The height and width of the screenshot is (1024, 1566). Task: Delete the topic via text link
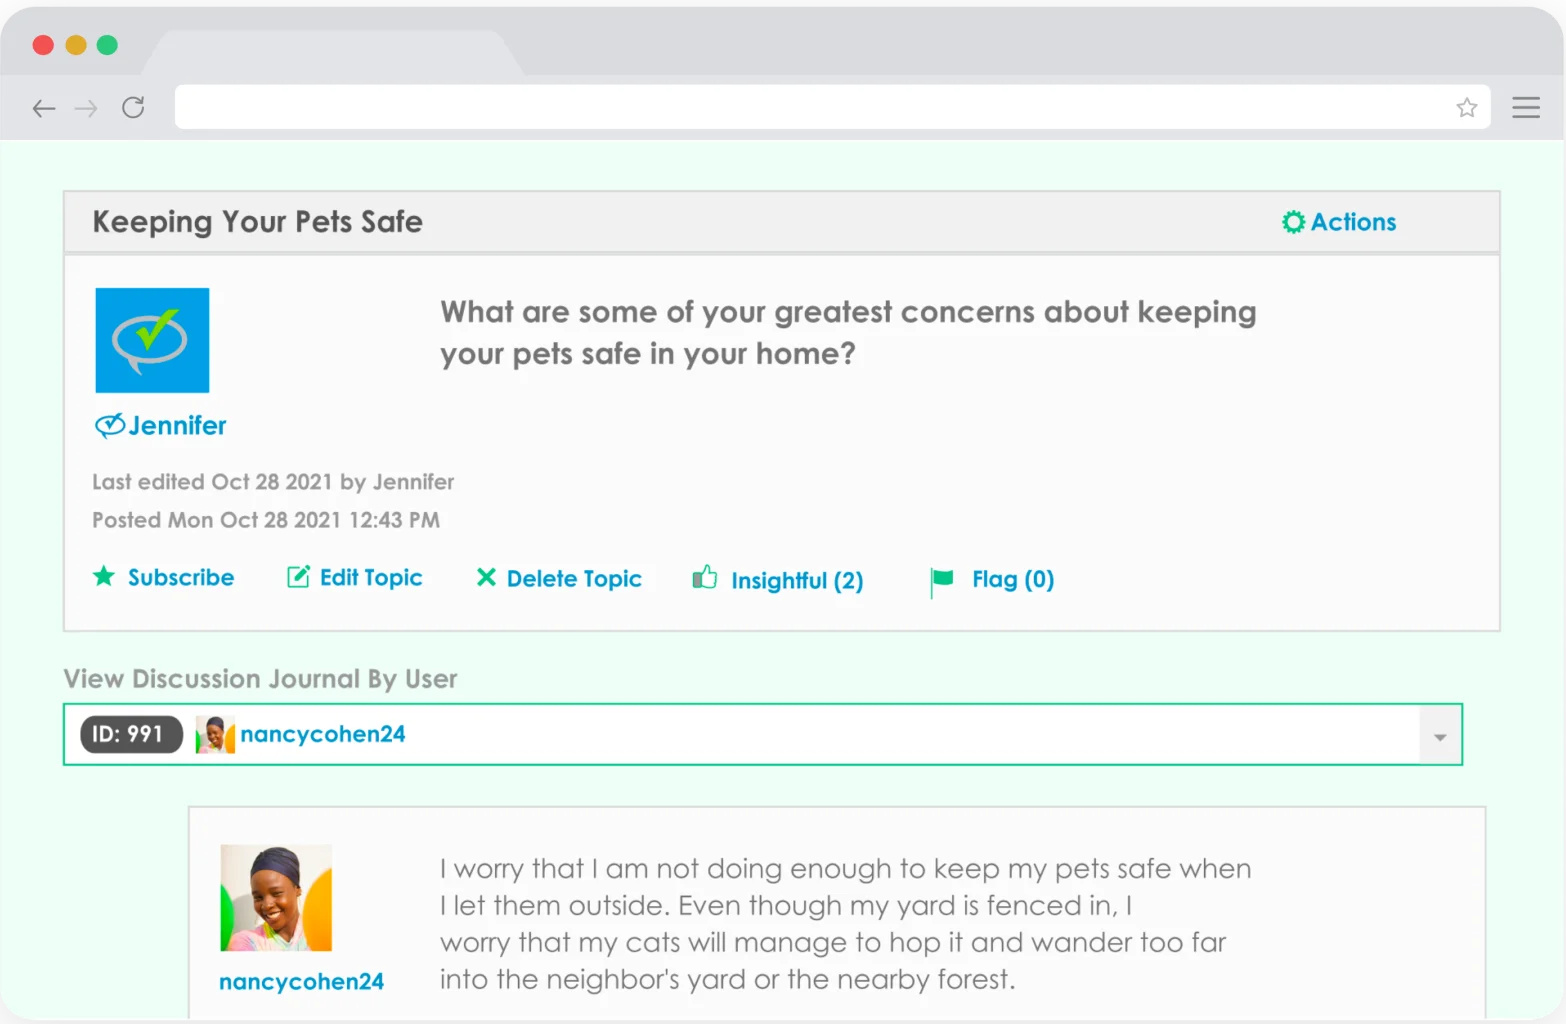pos(574,579)
